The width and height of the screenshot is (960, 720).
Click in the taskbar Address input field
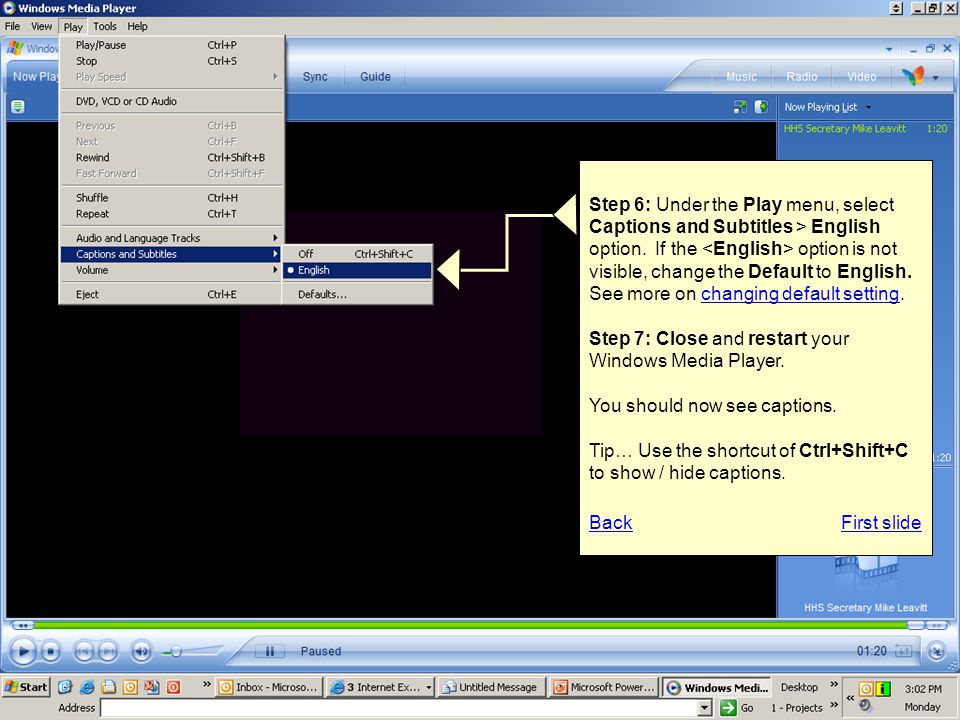400,708
